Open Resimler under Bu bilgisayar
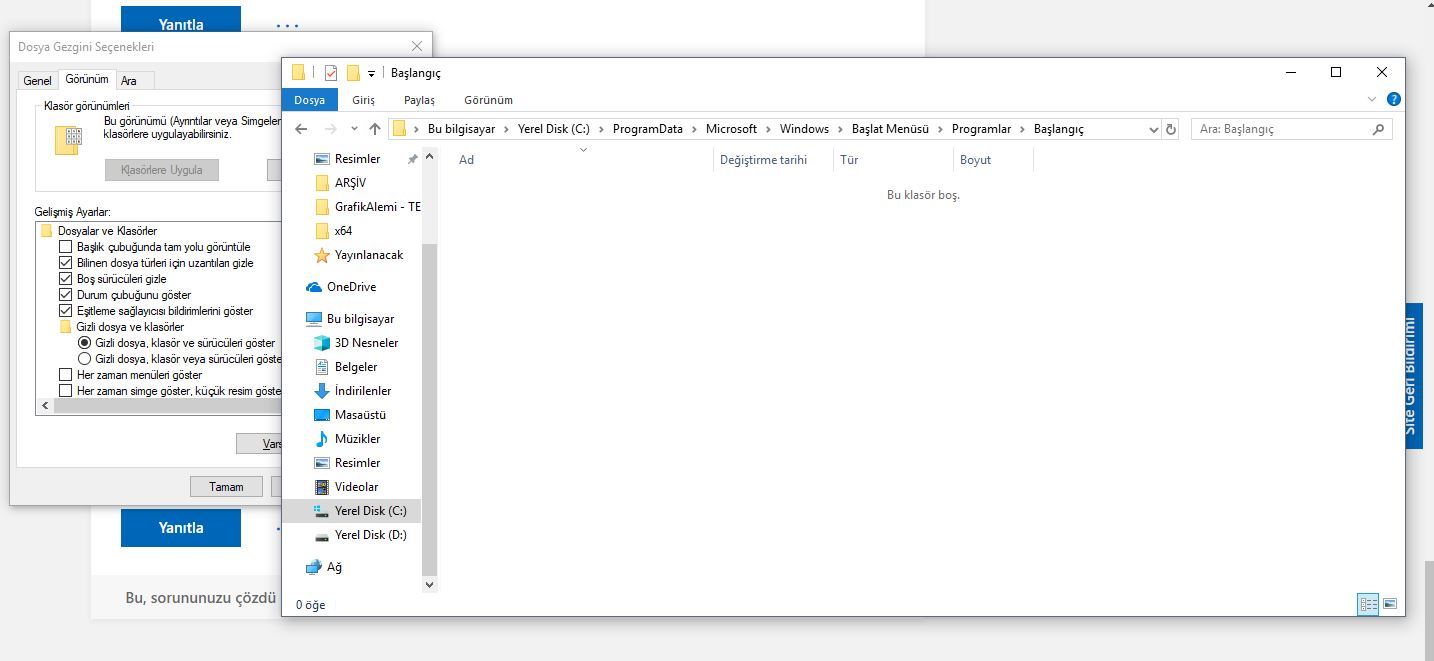 [x=357, y=463]
